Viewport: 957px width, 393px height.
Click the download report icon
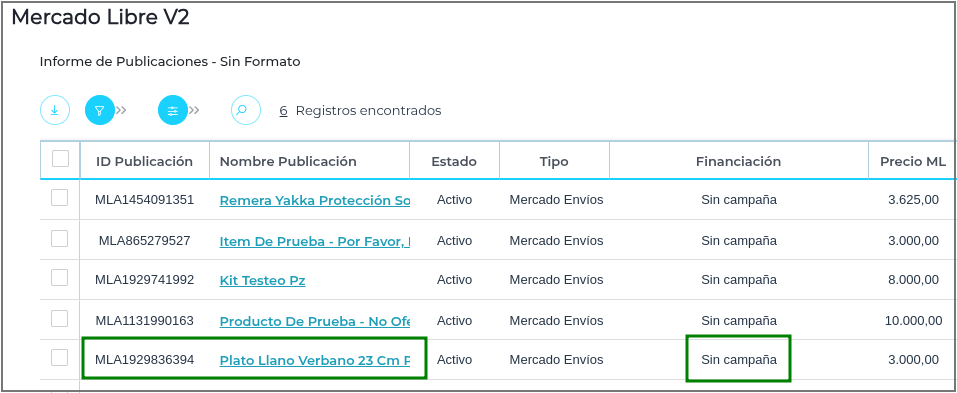[55, 110]
